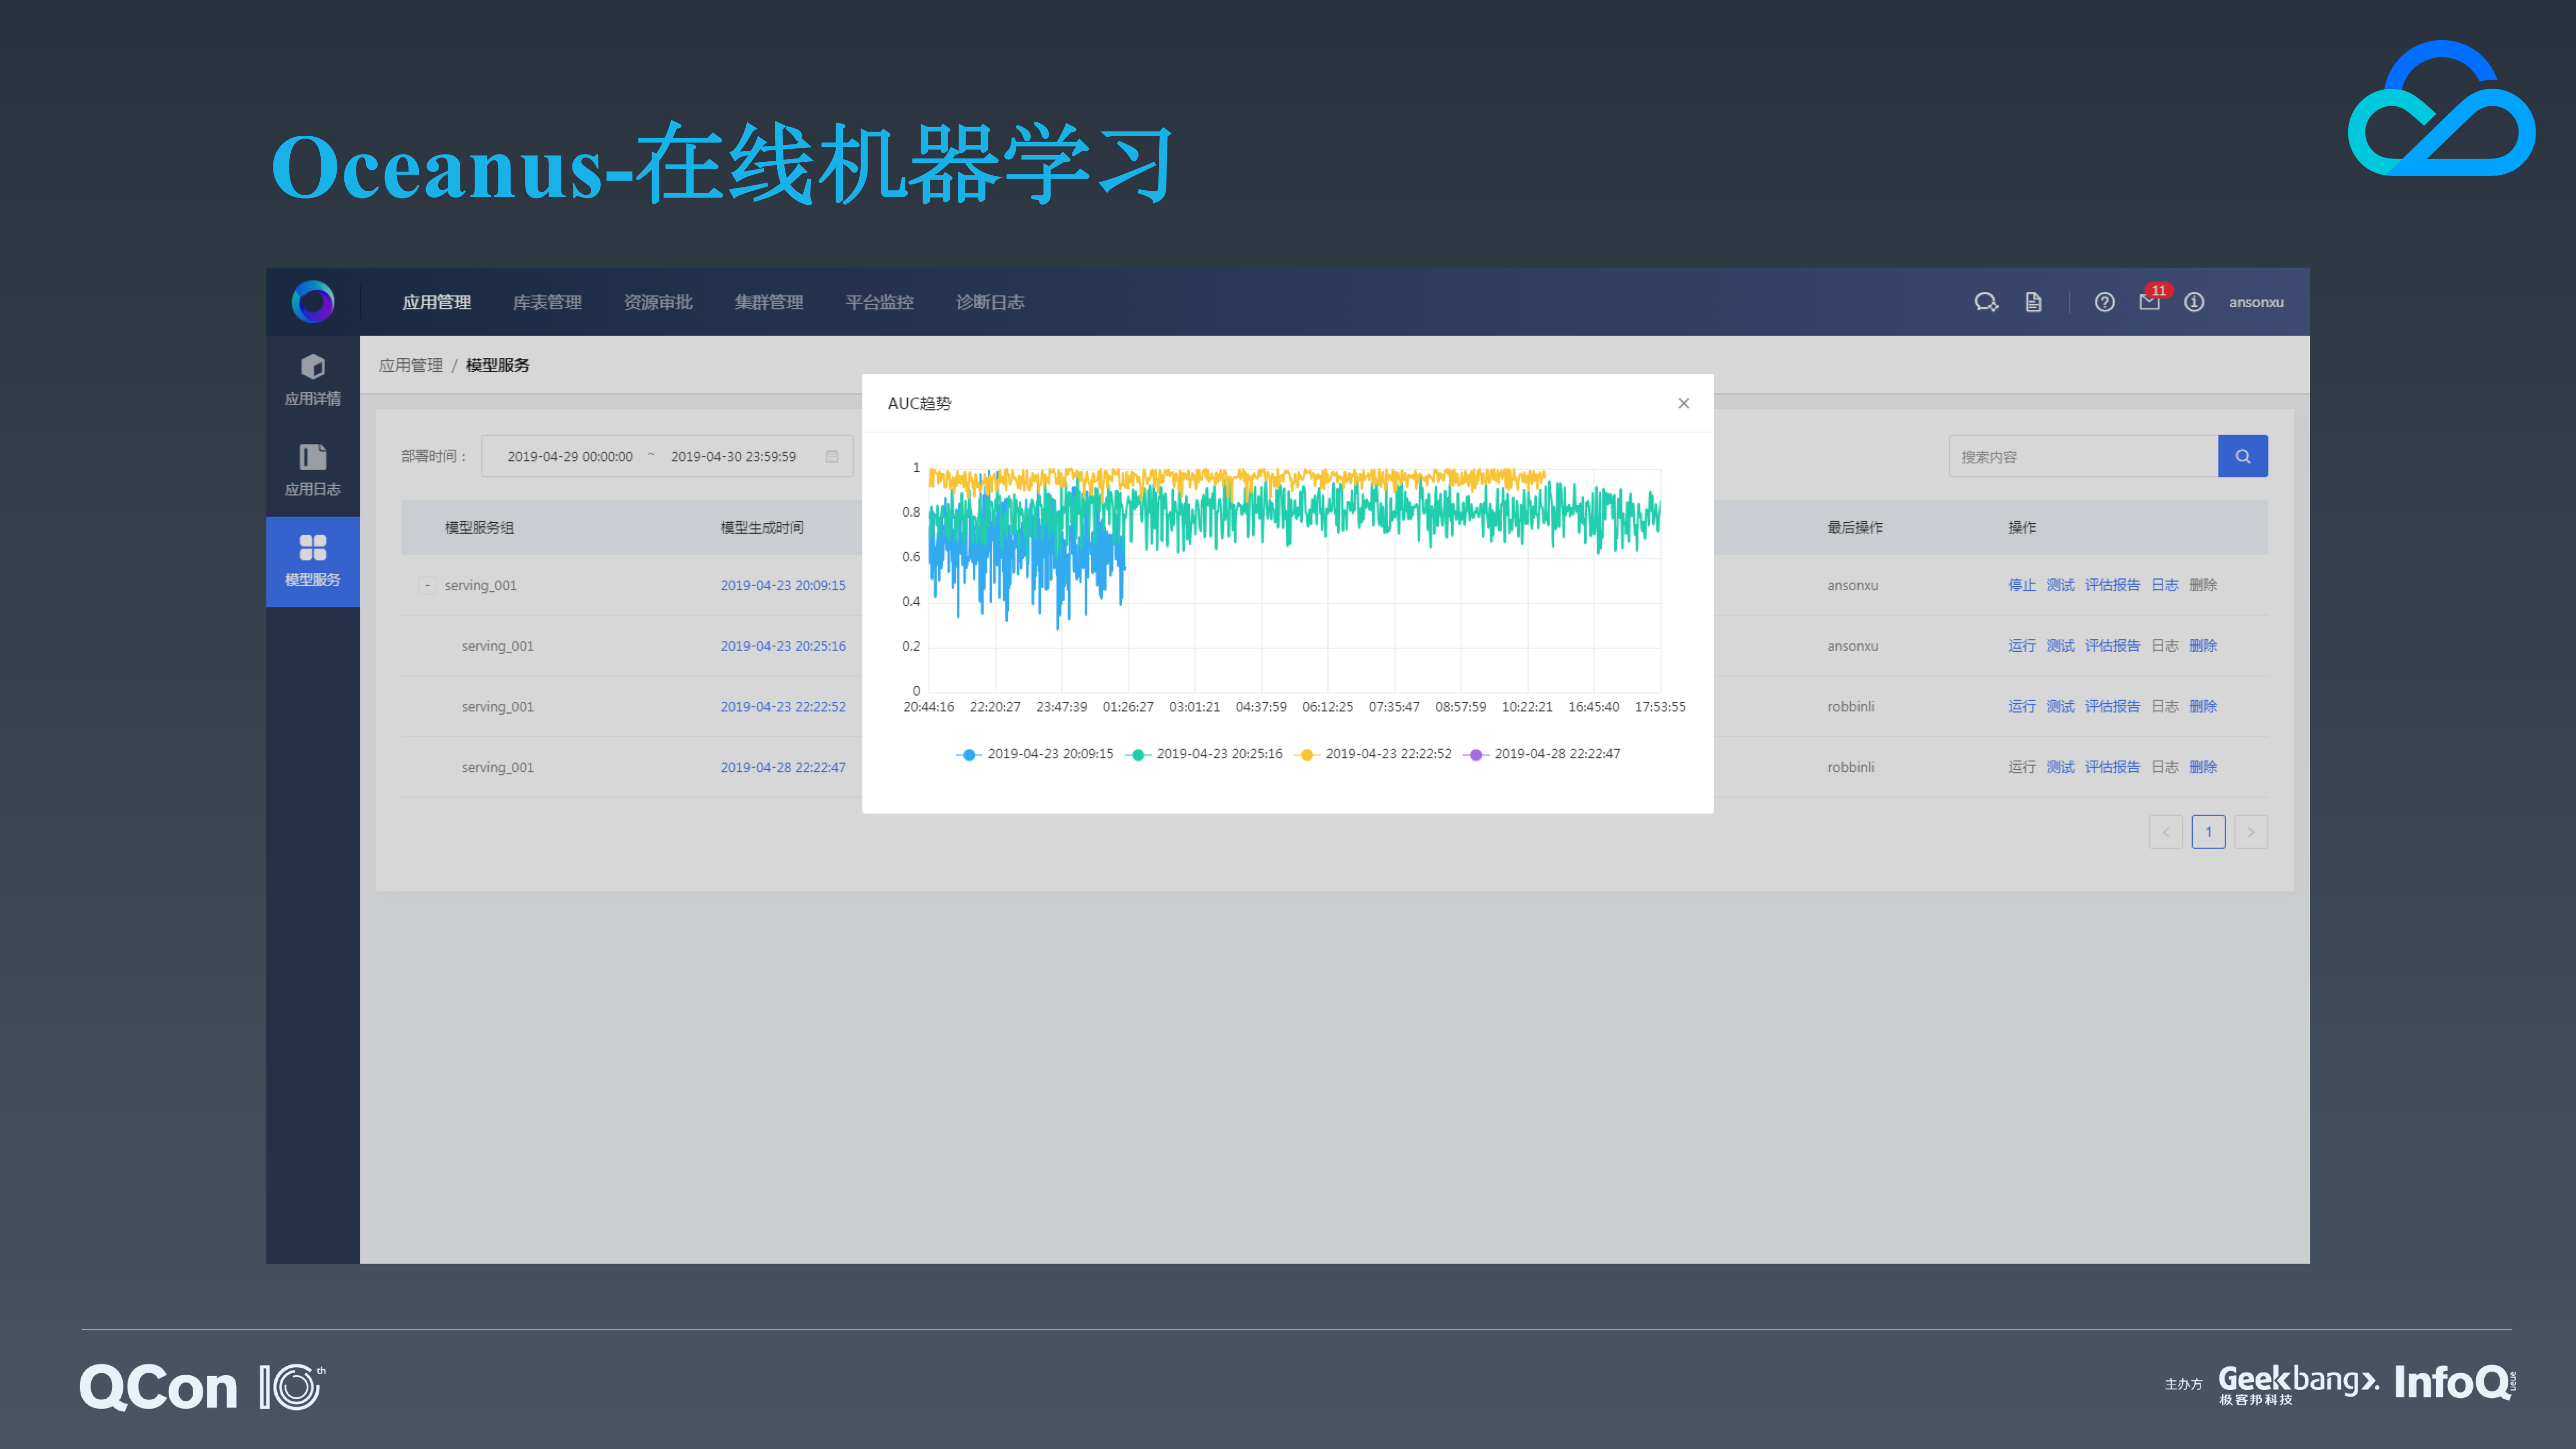Viewport: 2576px width, 1449px height.
Task: Click 删除 in the second ansonxu row
Action: [2203, 646]
